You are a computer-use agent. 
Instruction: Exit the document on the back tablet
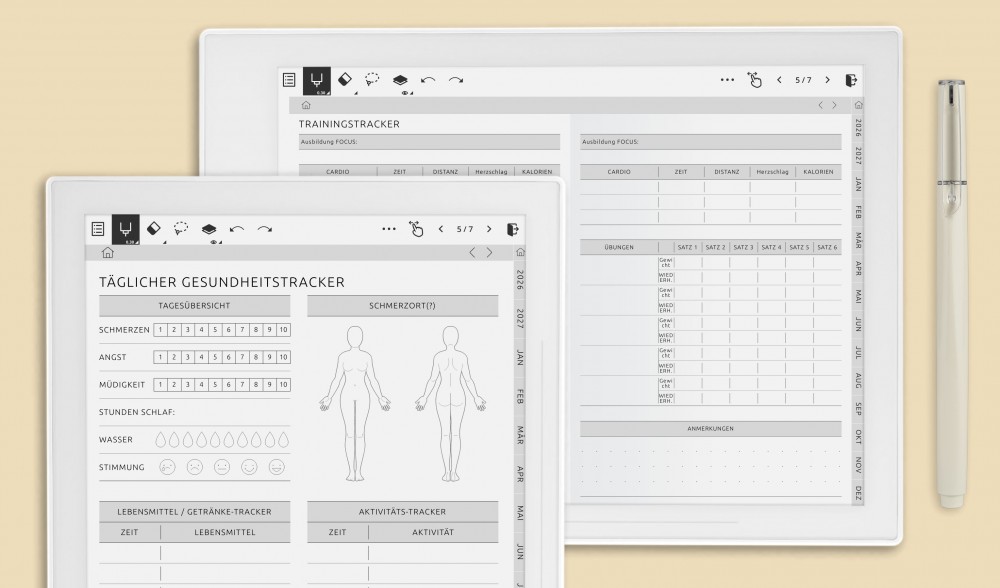(851, 80)
